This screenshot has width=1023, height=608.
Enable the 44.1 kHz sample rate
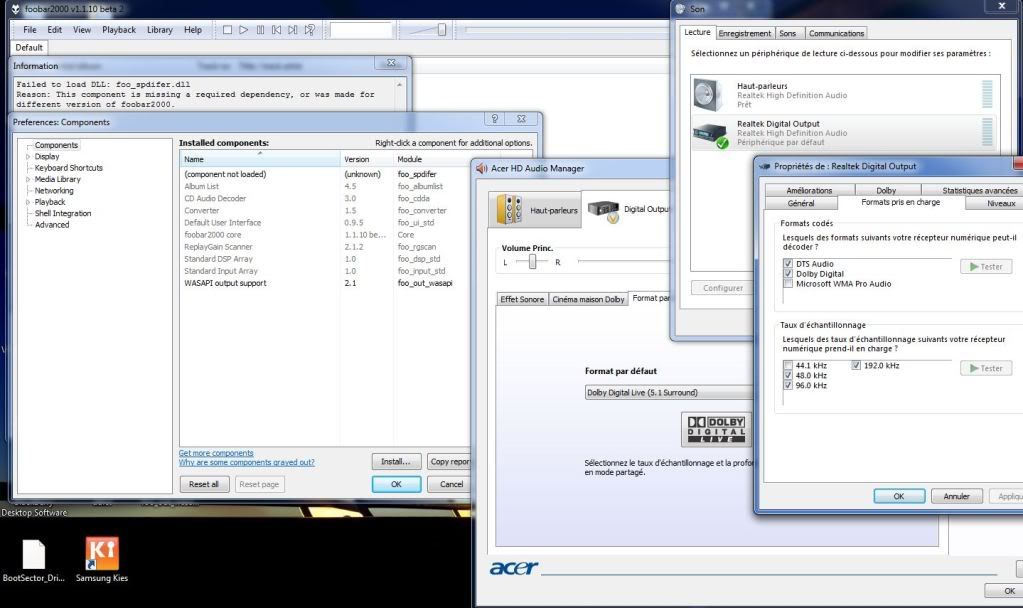pyautogui.click(x=788, y=366)
